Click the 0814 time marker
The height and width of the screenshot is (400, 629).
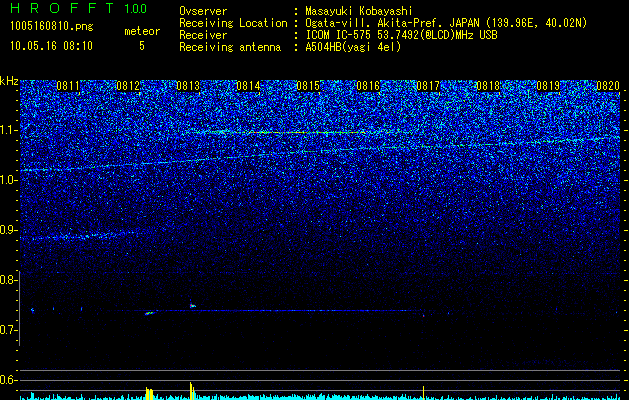(x=248, y=85)
